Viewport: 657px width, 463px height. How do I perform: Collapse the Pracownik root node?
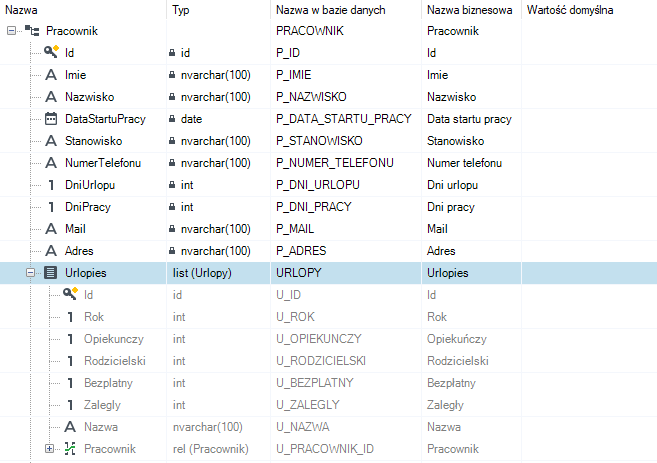pyautogui.click(x=11, y=31)
